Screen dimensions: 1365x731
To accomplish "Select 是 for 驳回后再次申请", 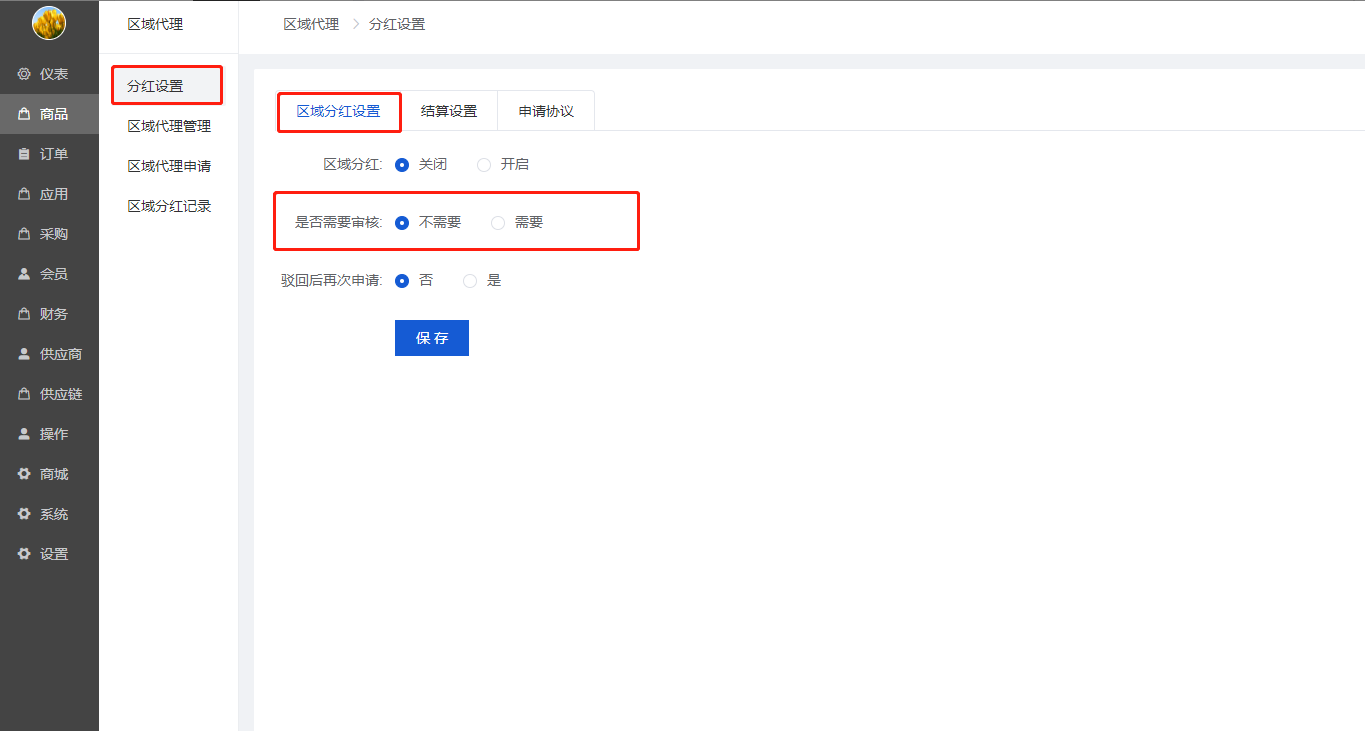I will 470,281.
